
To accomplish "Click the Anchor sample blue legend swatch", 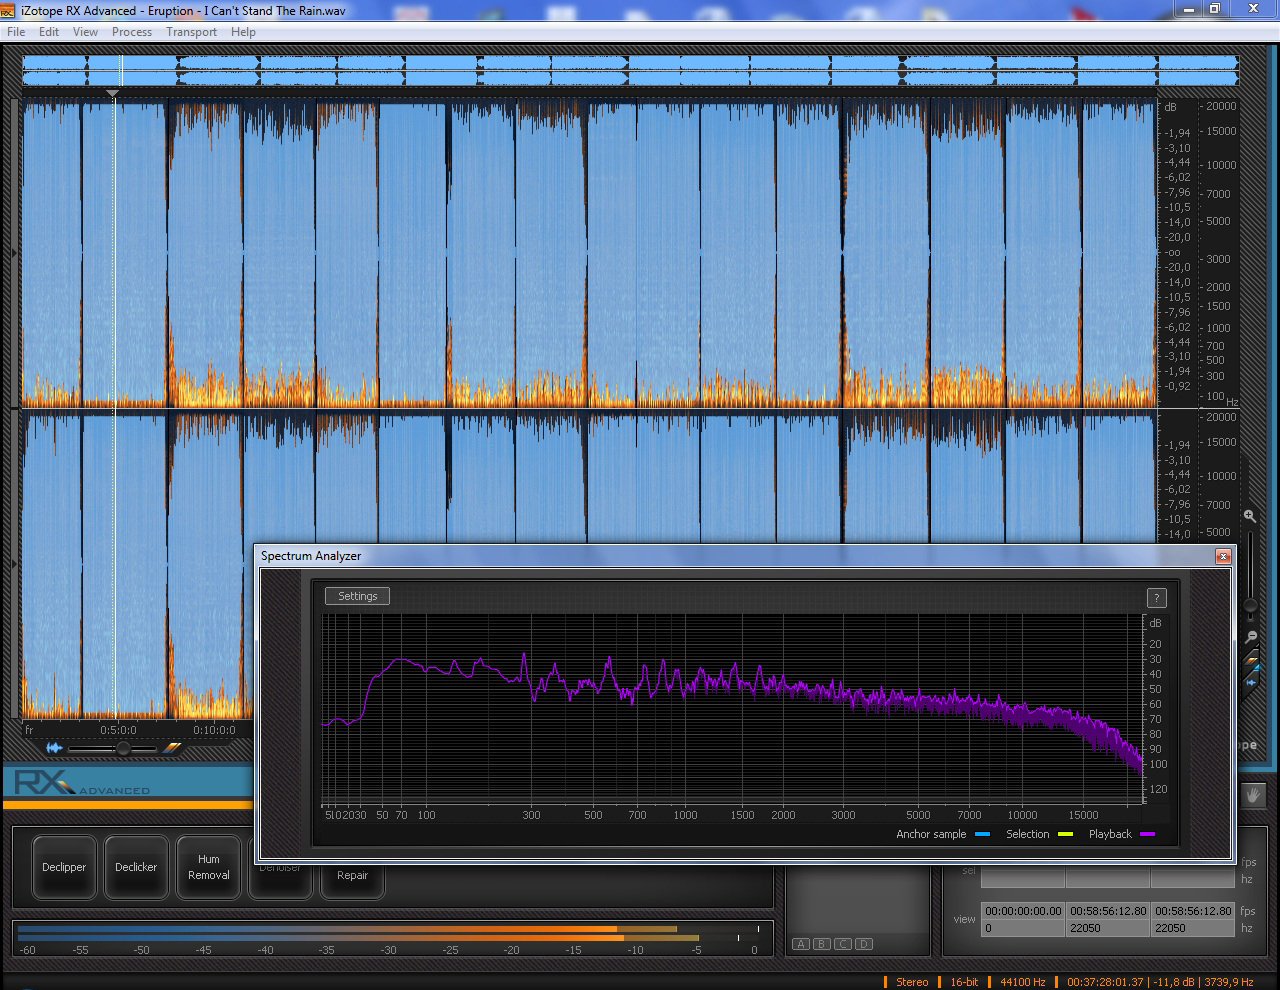I will (x=982, y=834).
